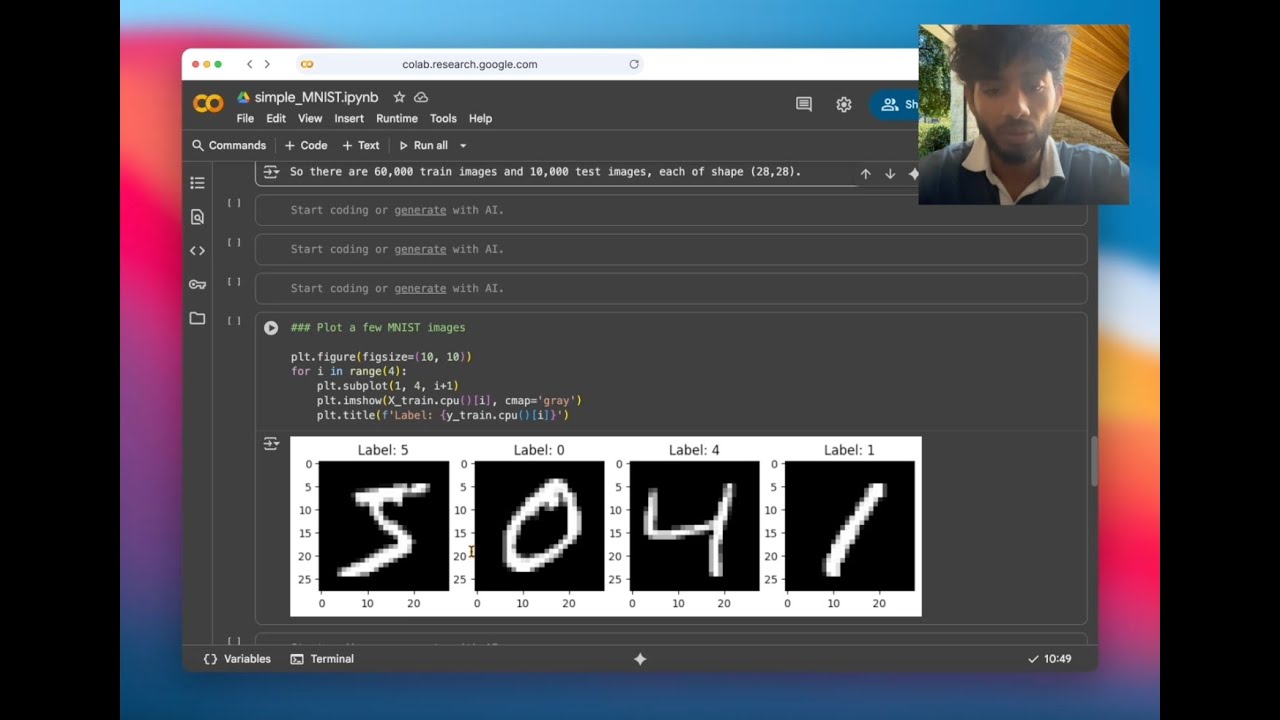Open the View menu

click(x=310, y=118)
